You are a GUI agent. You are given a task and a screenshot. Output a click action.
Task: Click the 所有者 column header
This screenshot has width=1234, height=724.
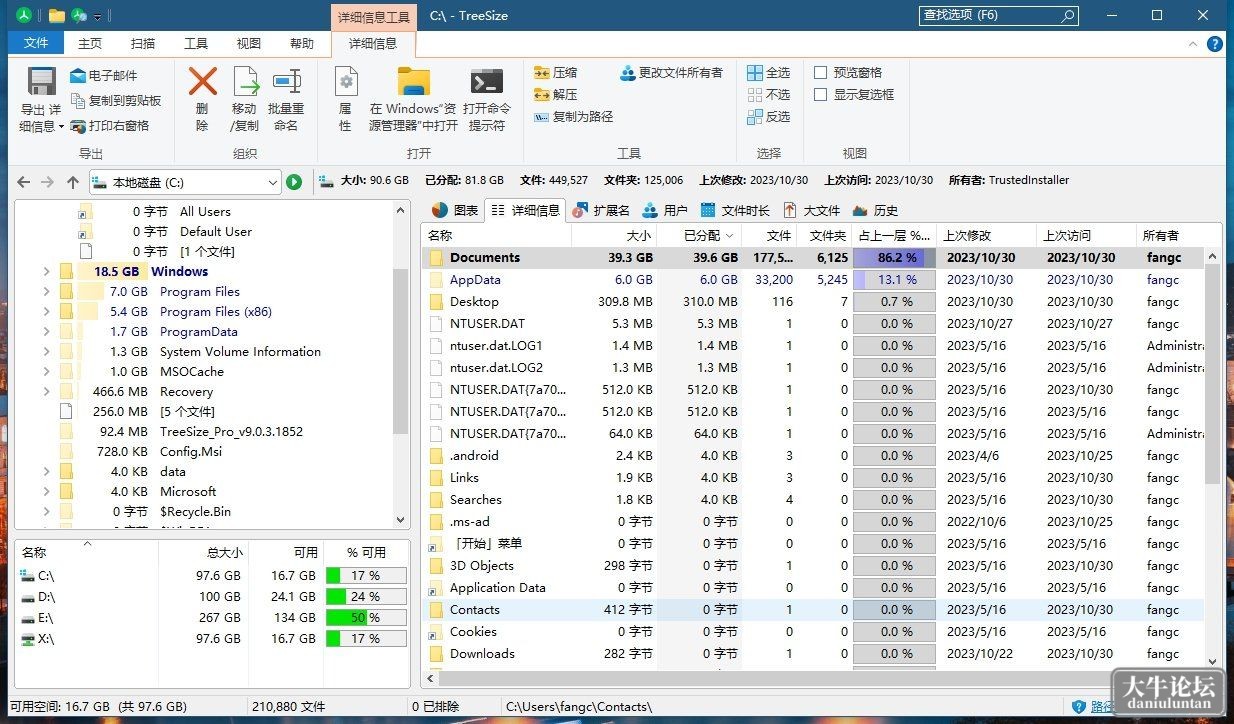coord(1170,235)
